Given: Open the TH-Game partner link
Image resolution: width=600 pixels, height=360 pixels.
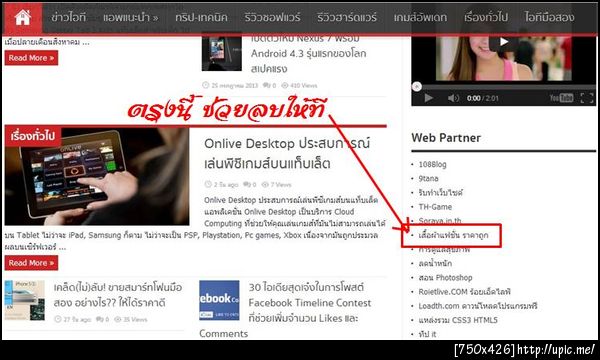Looking at the screenshot, I should point(435,207).
